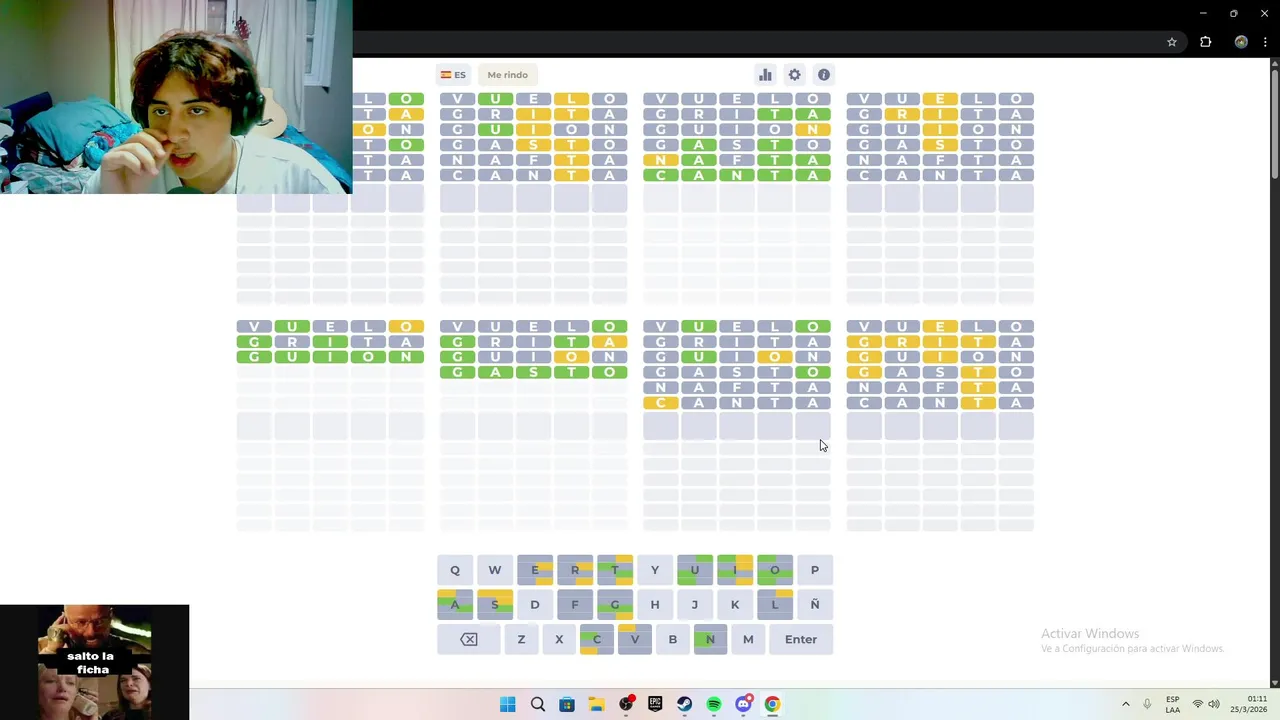Tap the Ñ key on the keyboard
Image resolution: width=1280 pixels, height=720 pixels.
coord(815,604)
